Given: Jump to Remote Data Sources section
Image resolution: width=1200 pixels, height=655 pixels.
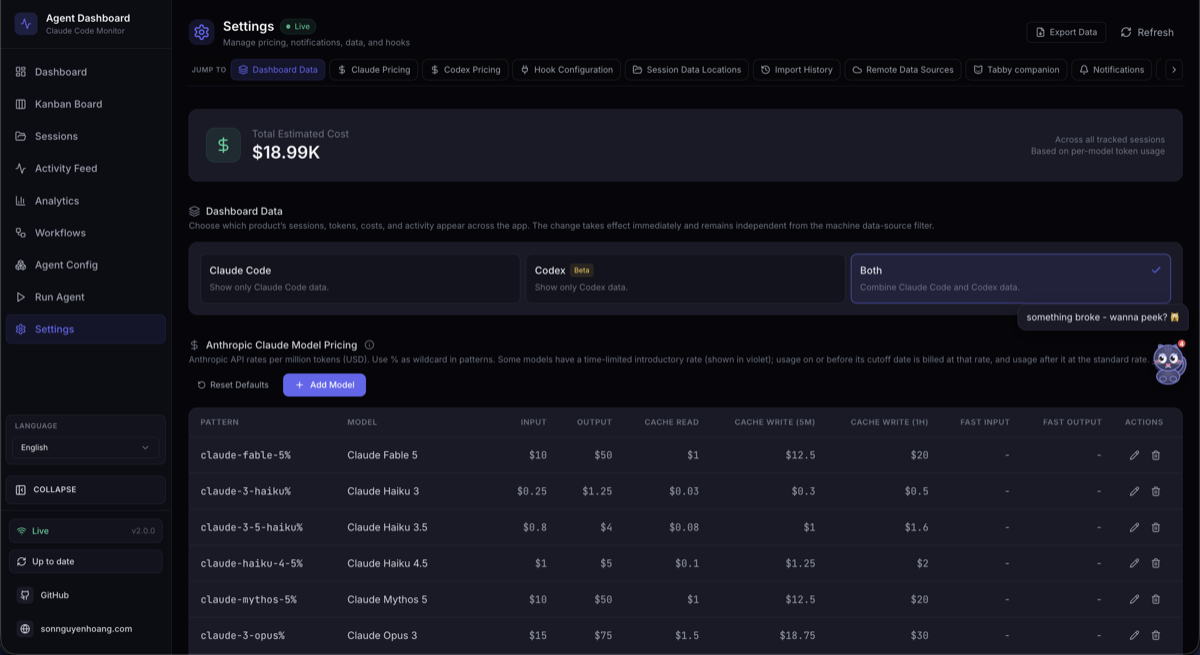Looking at the screenshot, I should pyautogui.click(x=903, y=70).
